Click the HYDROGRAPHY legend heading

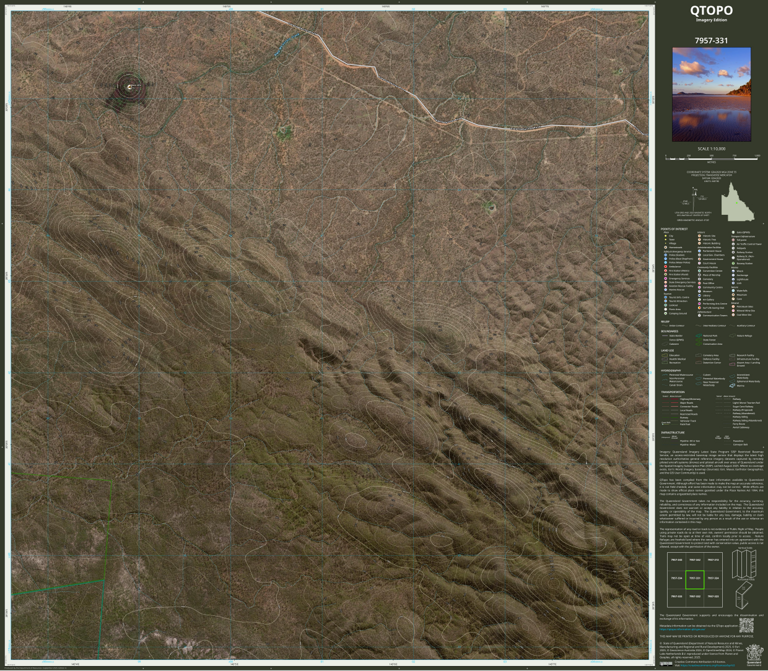point(671,371)
